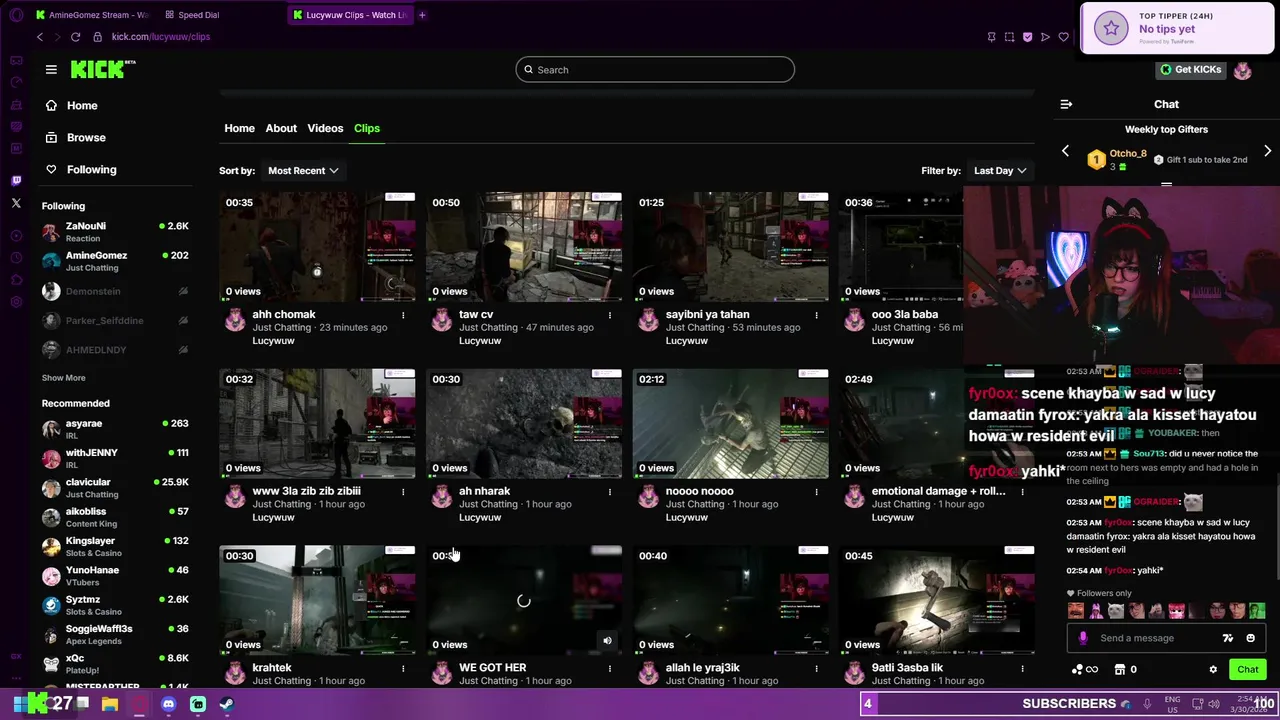Go back in the browser
1280x720 pixels.
(x=40, y=37)
